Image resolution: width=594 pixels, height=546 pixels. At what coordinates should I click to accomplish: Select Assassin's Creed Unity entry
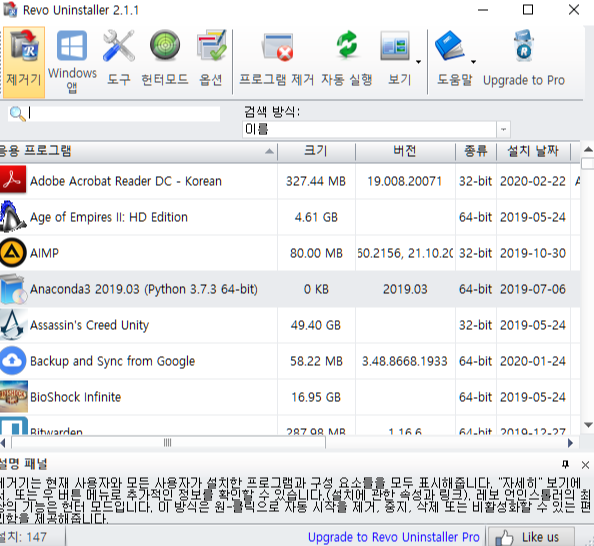89,325
